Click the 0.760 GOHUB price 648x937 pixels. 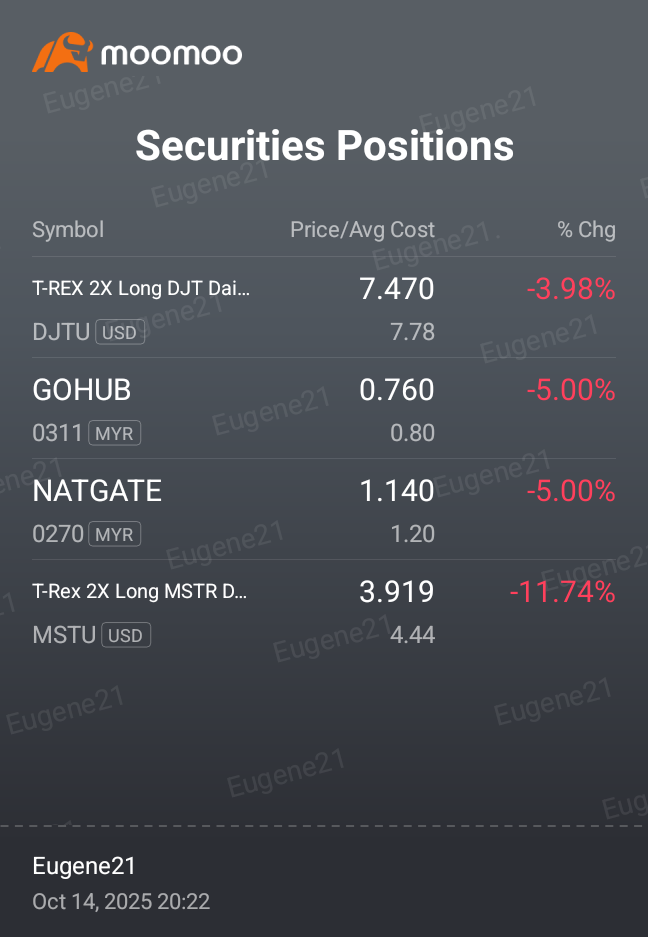coord(397,390)
